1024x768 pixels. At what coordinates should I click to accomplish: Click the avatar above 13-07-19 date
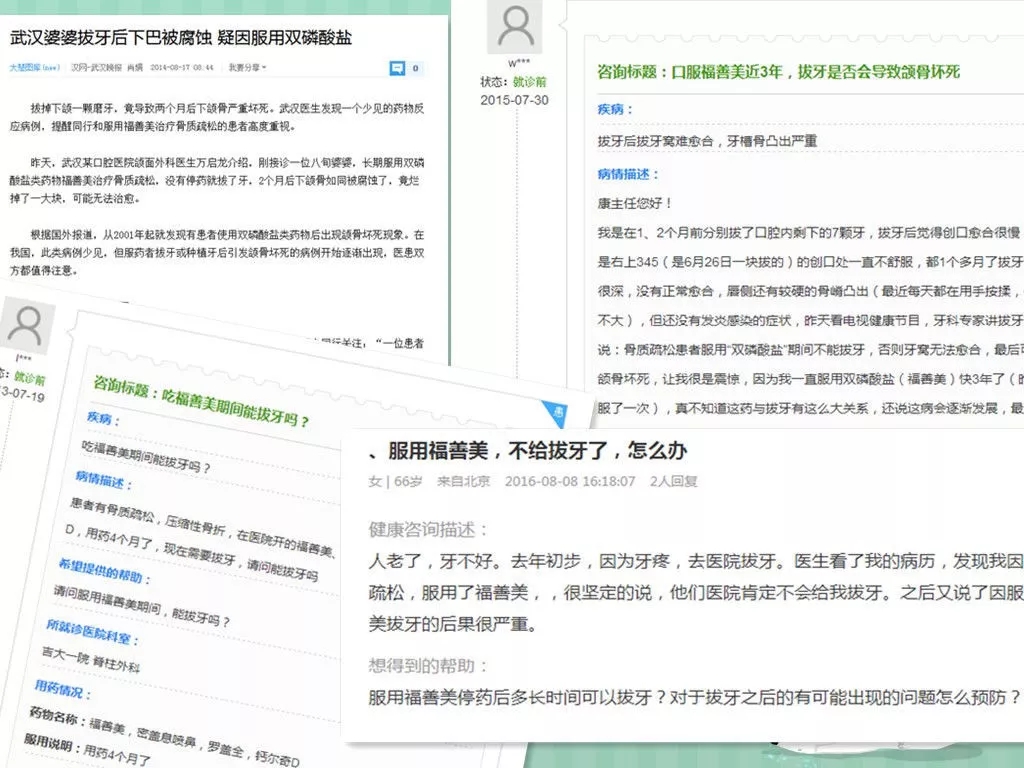pyautogui.click(x=25, y=322)
